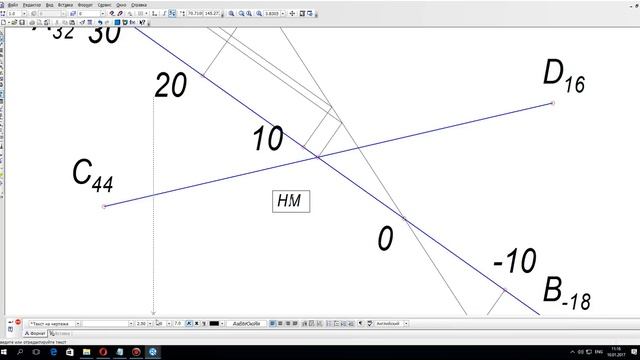Switch to the Формат tab
Viewport: 640px width, 360px height.
35,333
